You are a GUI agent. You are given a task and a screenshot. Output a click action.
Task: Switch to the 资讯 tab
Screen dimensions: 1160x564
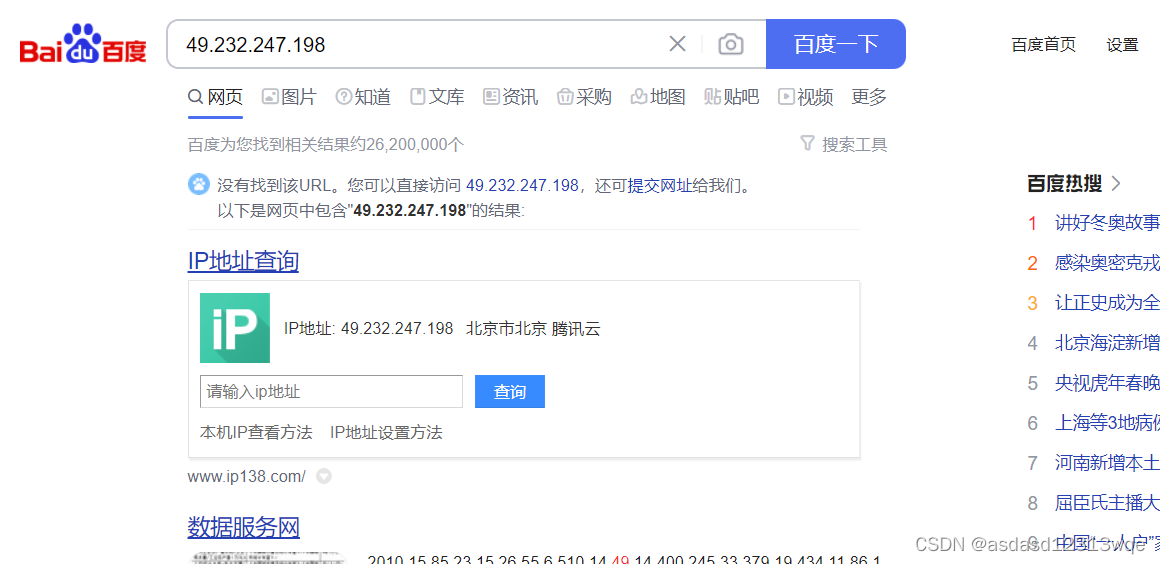coord(510,96)
